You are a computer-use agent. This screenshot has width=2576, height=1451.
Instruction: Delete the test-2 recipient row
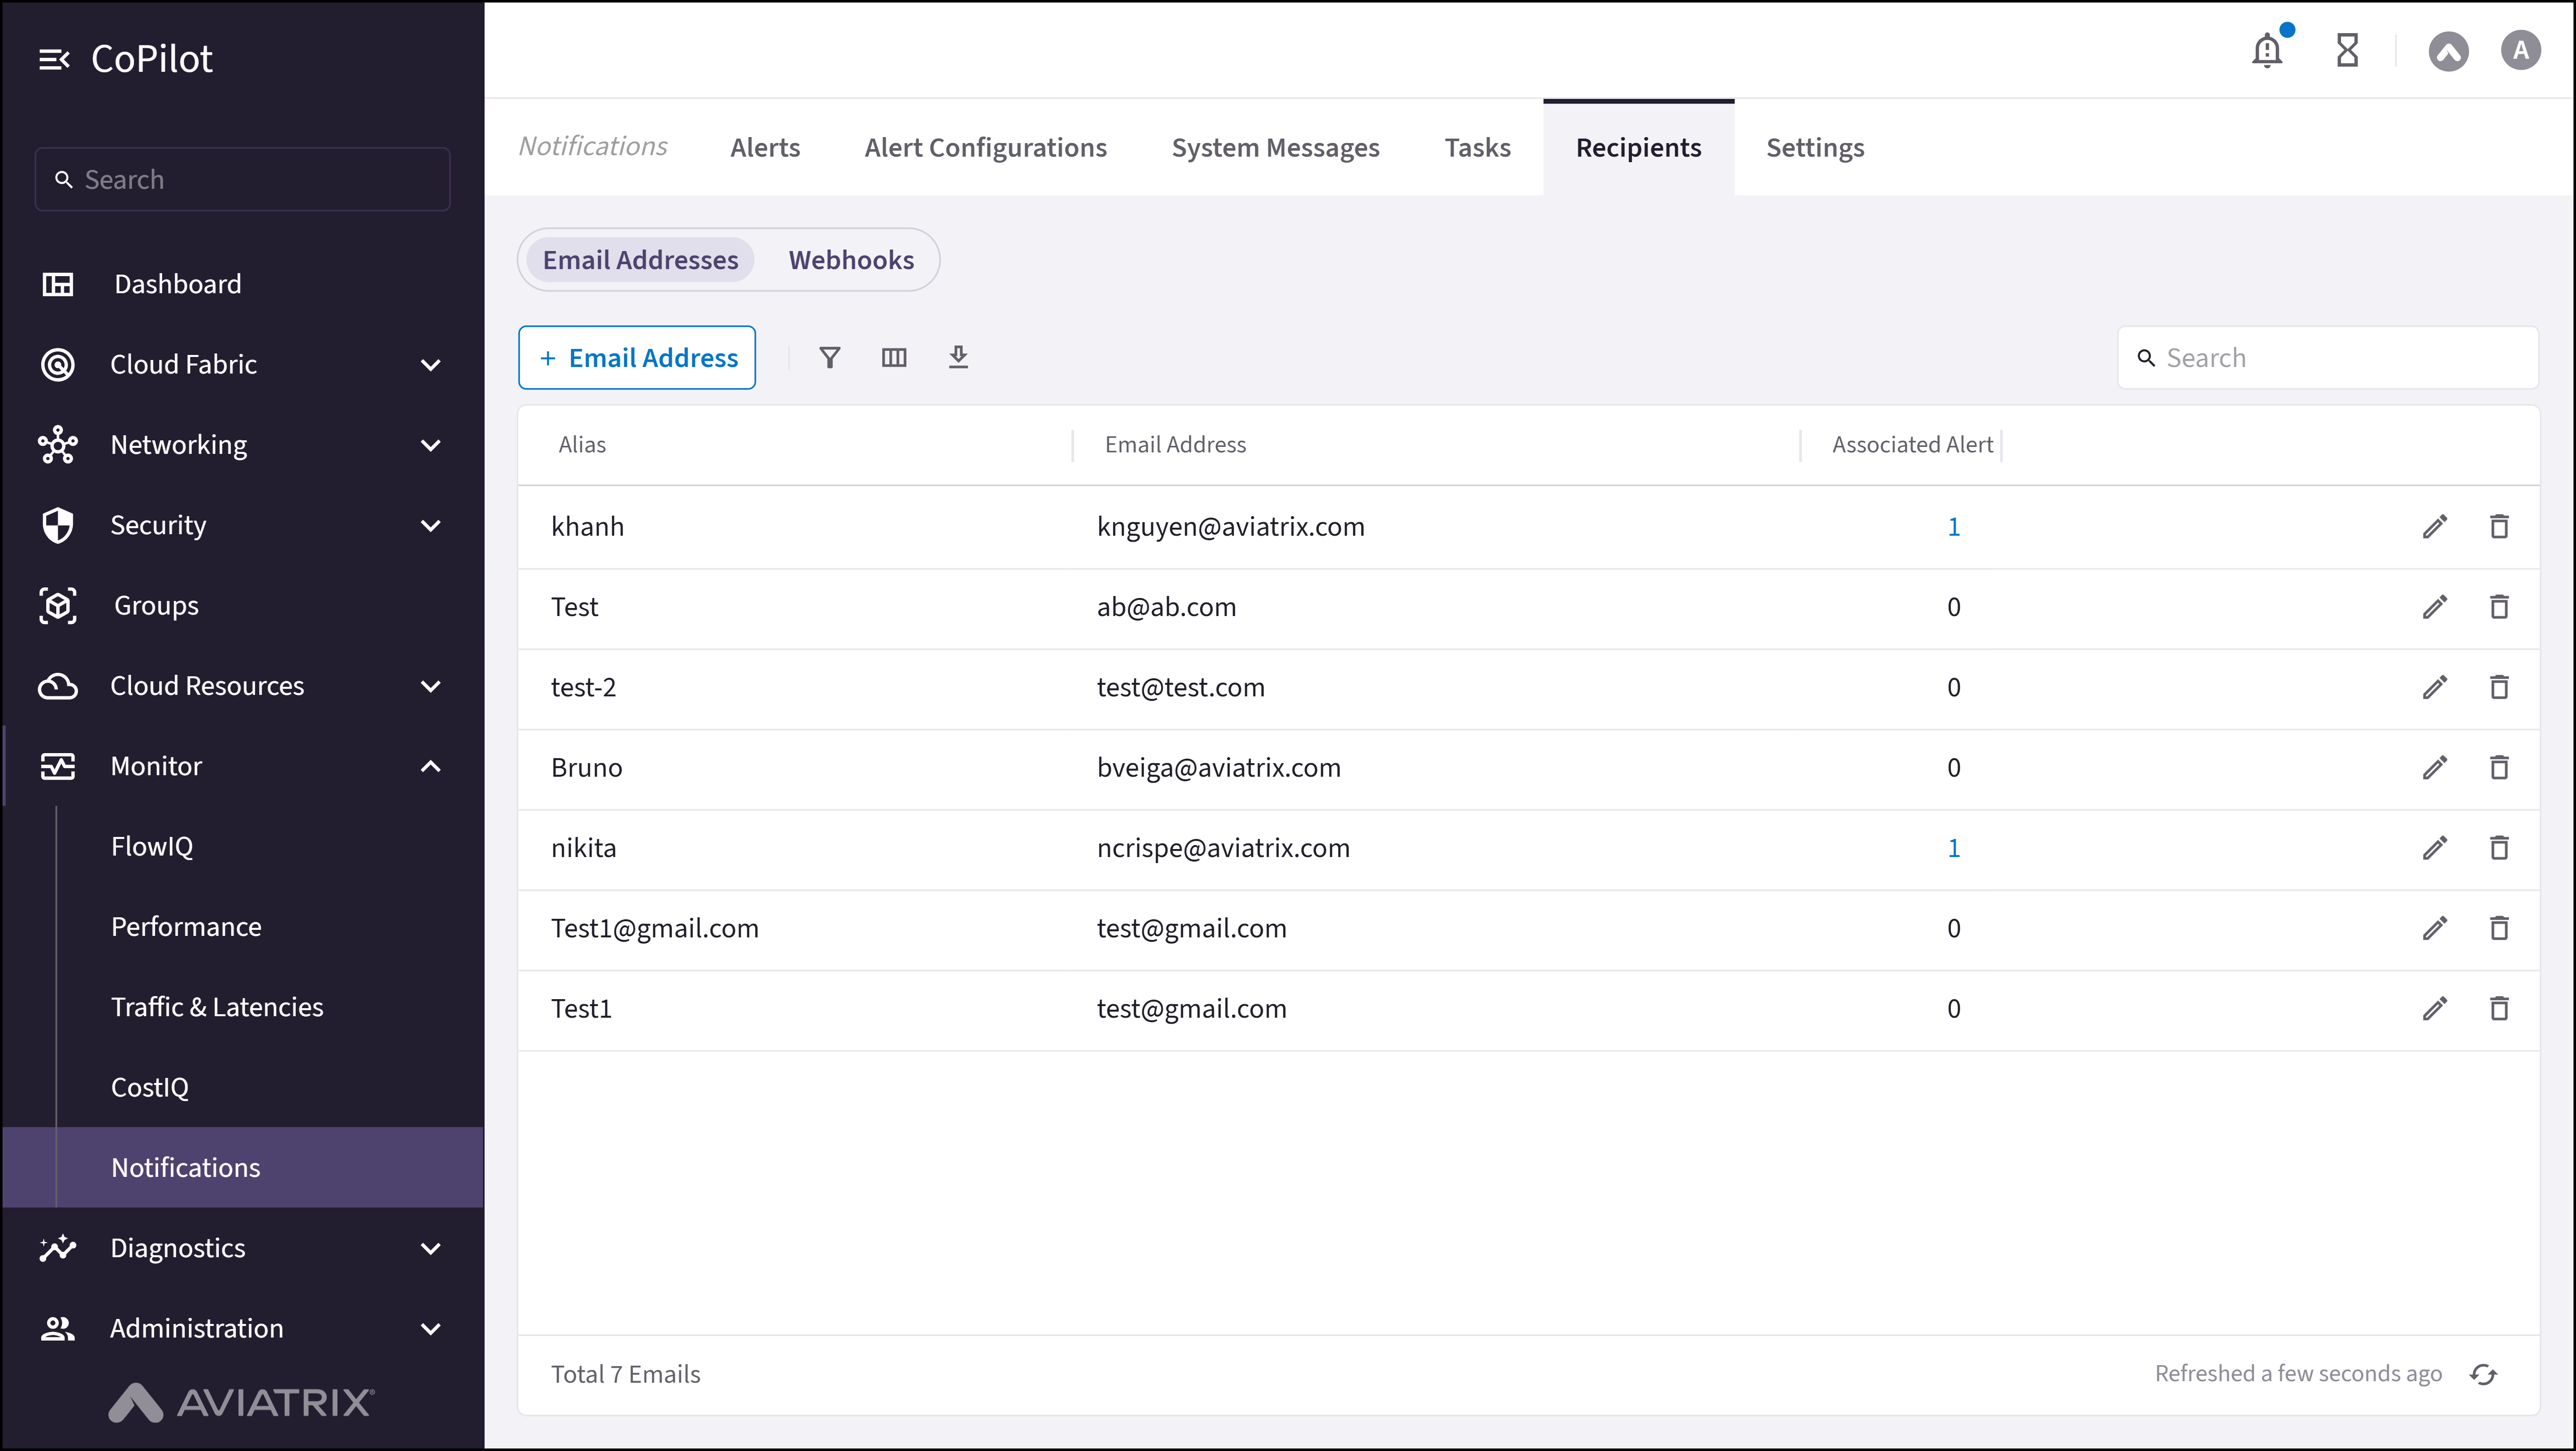point(2499,688)
